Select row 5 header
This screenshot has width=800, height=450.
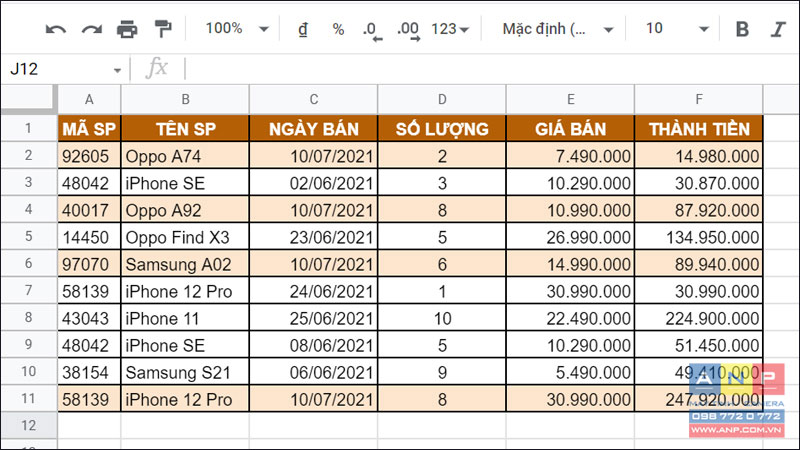pos(29,236)
